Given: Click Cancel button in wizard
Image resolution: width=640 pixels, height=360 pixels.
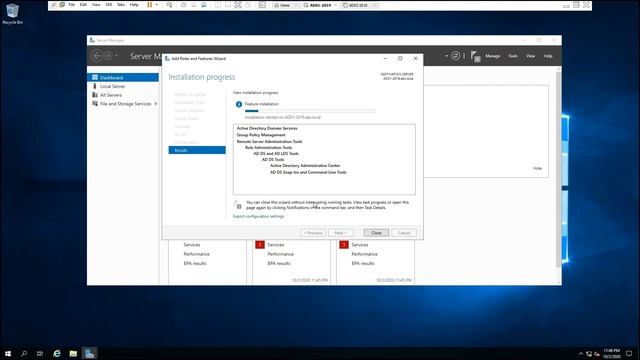Looking at the screenshot, I should (404, 233).
